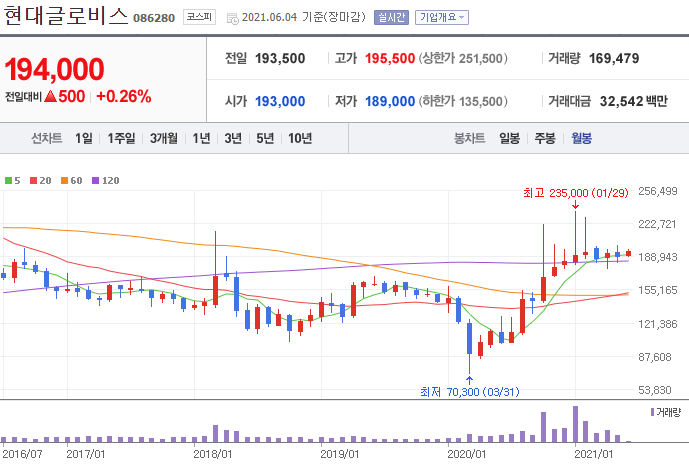This screenshot has width=689, height=465.
Task: Click the 2017/01 x-axis label
Action: point(86,454)
